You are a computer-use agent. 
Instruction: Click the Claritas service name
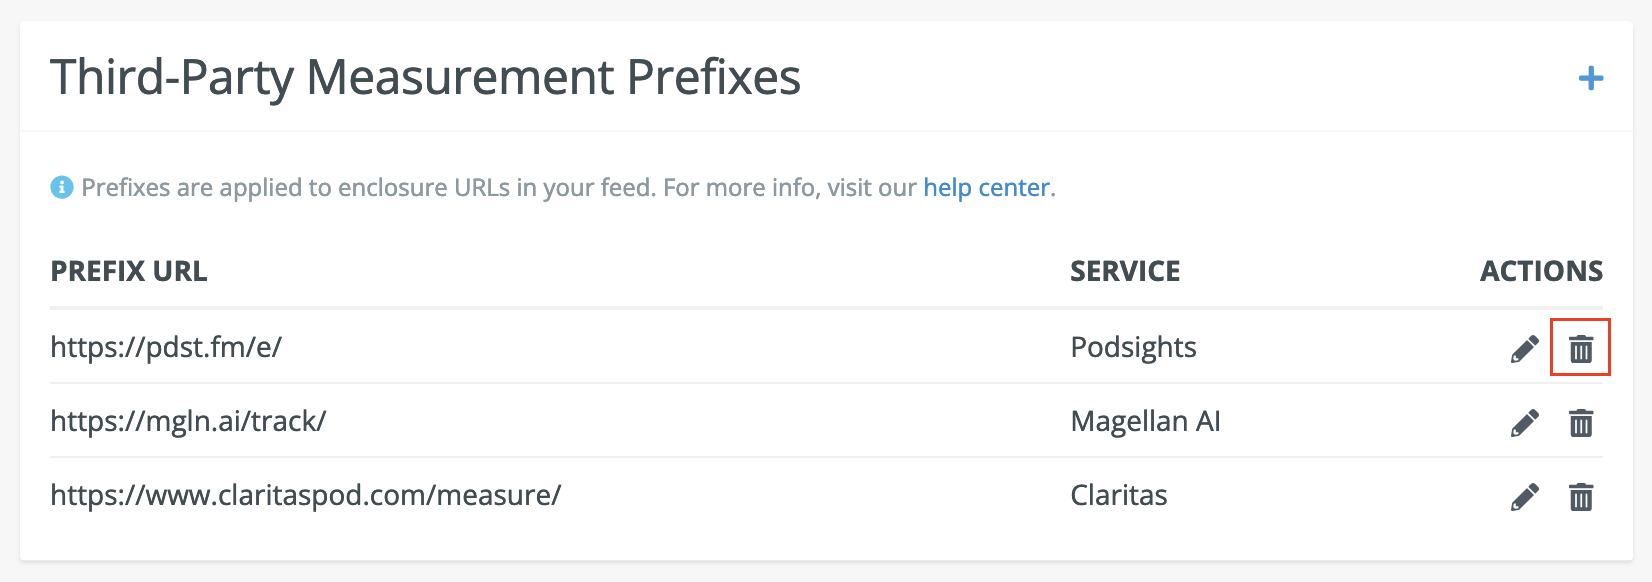click(1119, 495)
